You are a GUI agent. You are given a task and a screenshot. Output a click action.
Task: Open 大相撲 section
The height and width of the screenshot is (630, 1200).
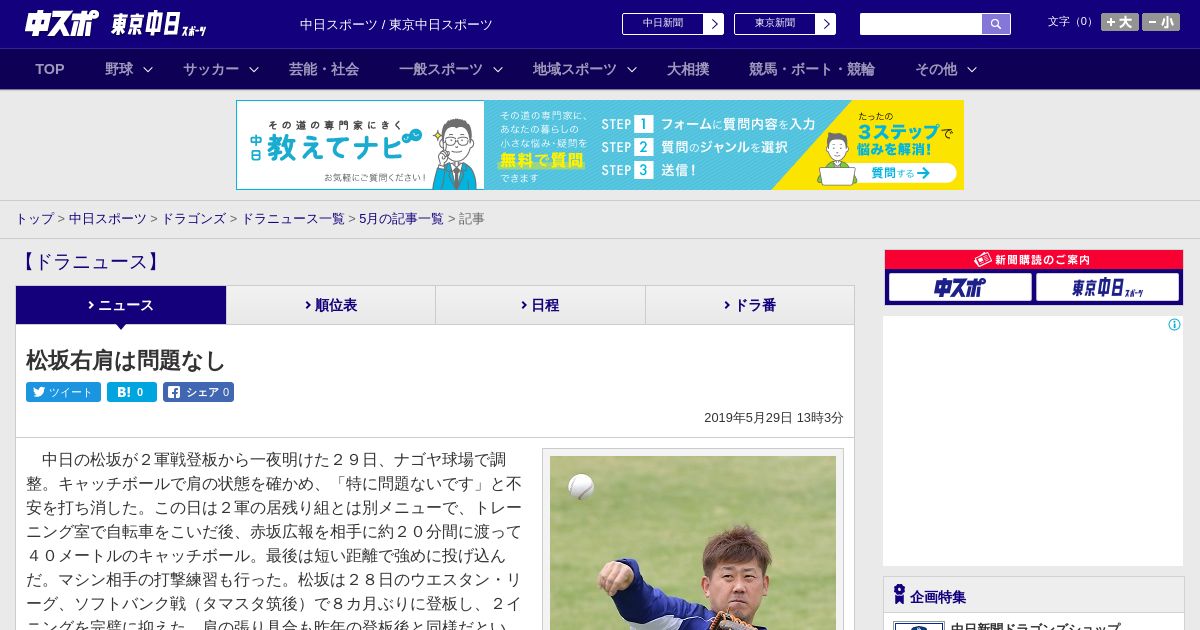pos(688,69)
